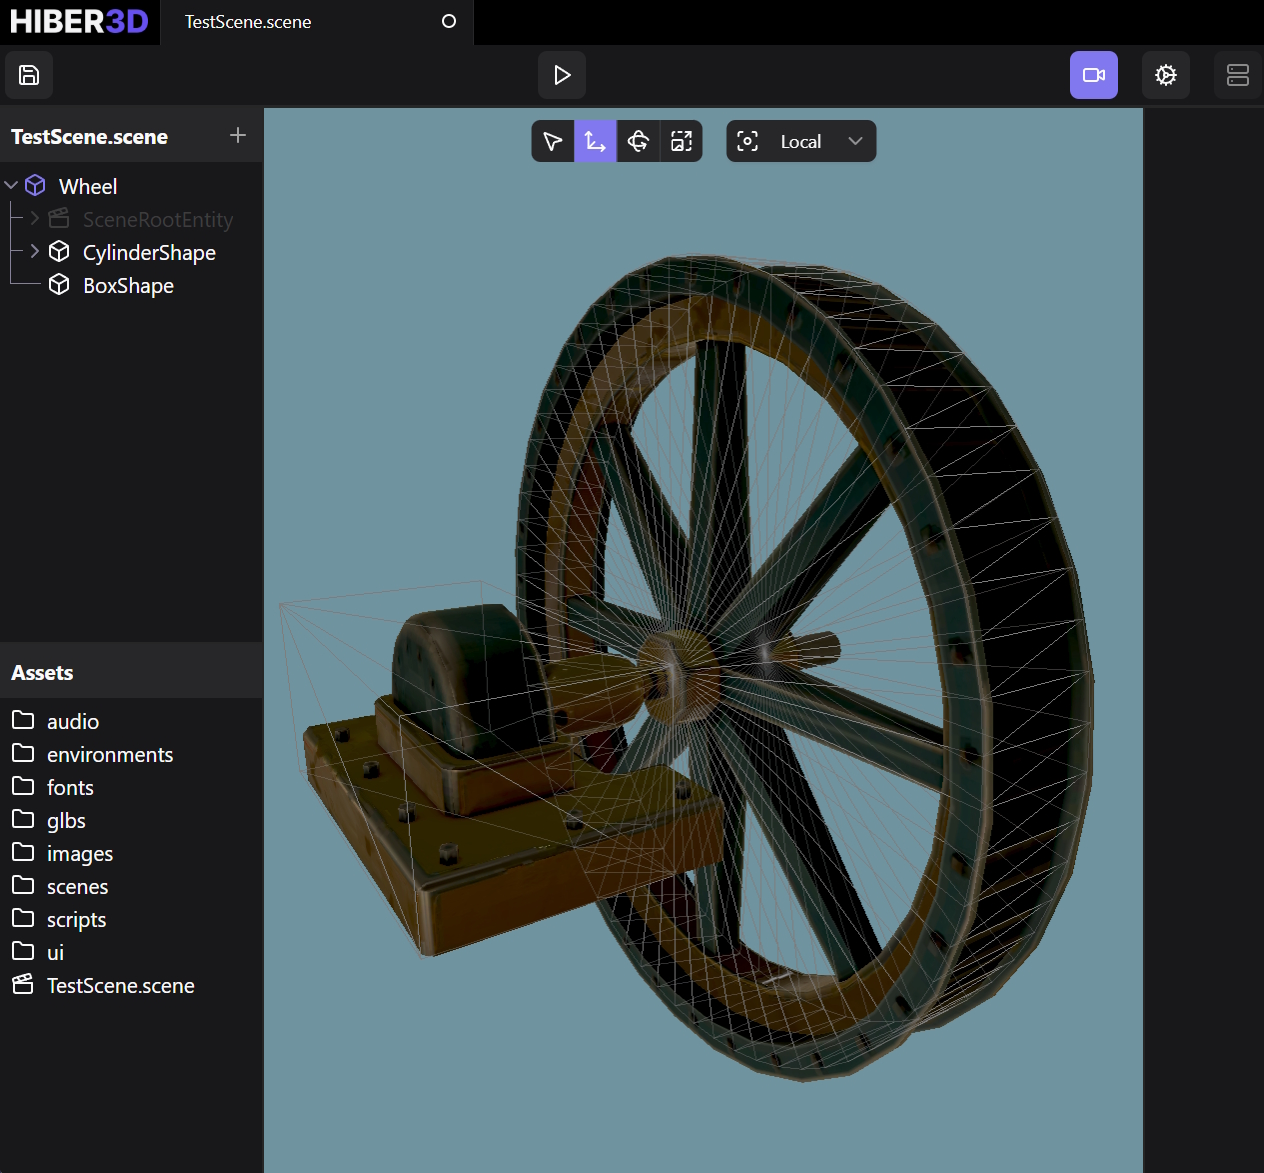The image size is (1264, 1173).
Task: Add a new entity with plus icon
Action: [x=238, y=135]
